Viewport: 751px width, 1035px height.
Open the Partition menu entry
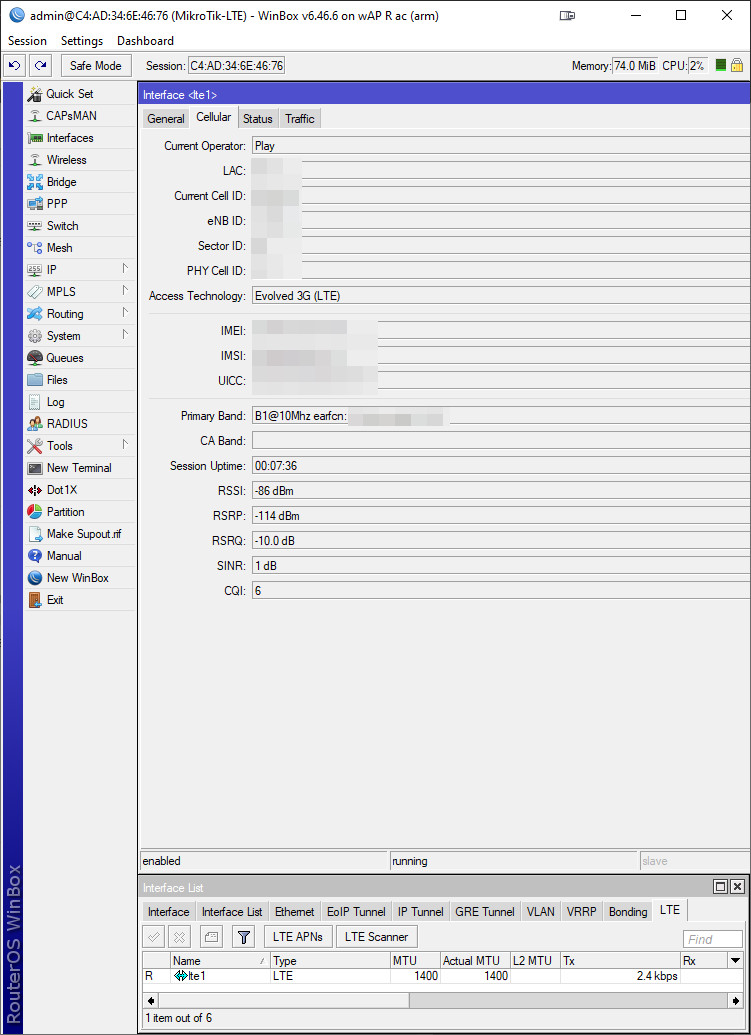80,512
